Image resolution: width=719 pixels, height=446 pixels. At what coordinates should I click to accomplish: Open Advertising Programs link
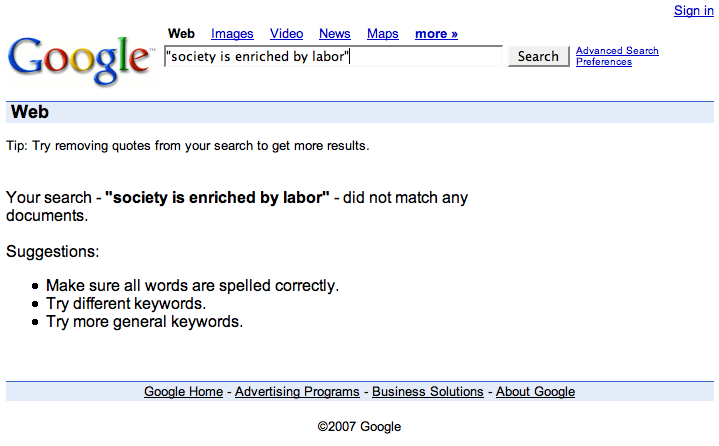point(297,391)
